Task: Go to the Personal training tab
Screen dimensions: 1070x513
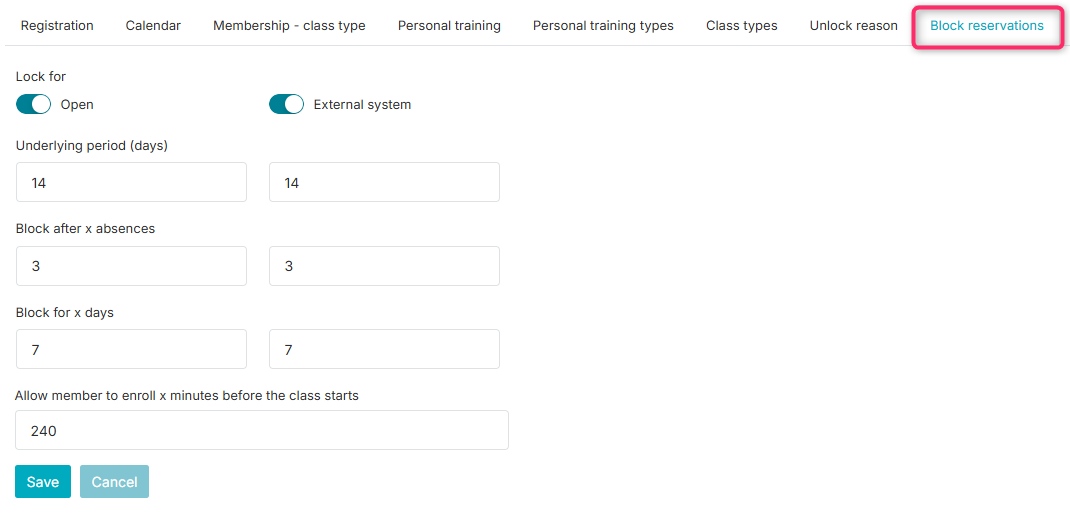Action: point(449,26)
